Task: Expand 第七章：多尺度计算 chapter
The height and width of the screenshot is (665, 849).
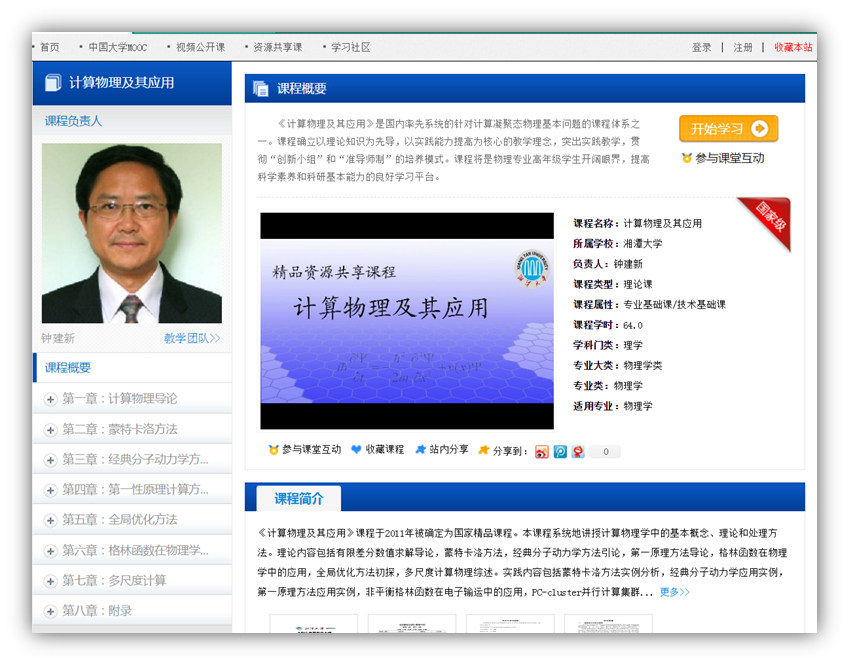Action: (51, 581)
